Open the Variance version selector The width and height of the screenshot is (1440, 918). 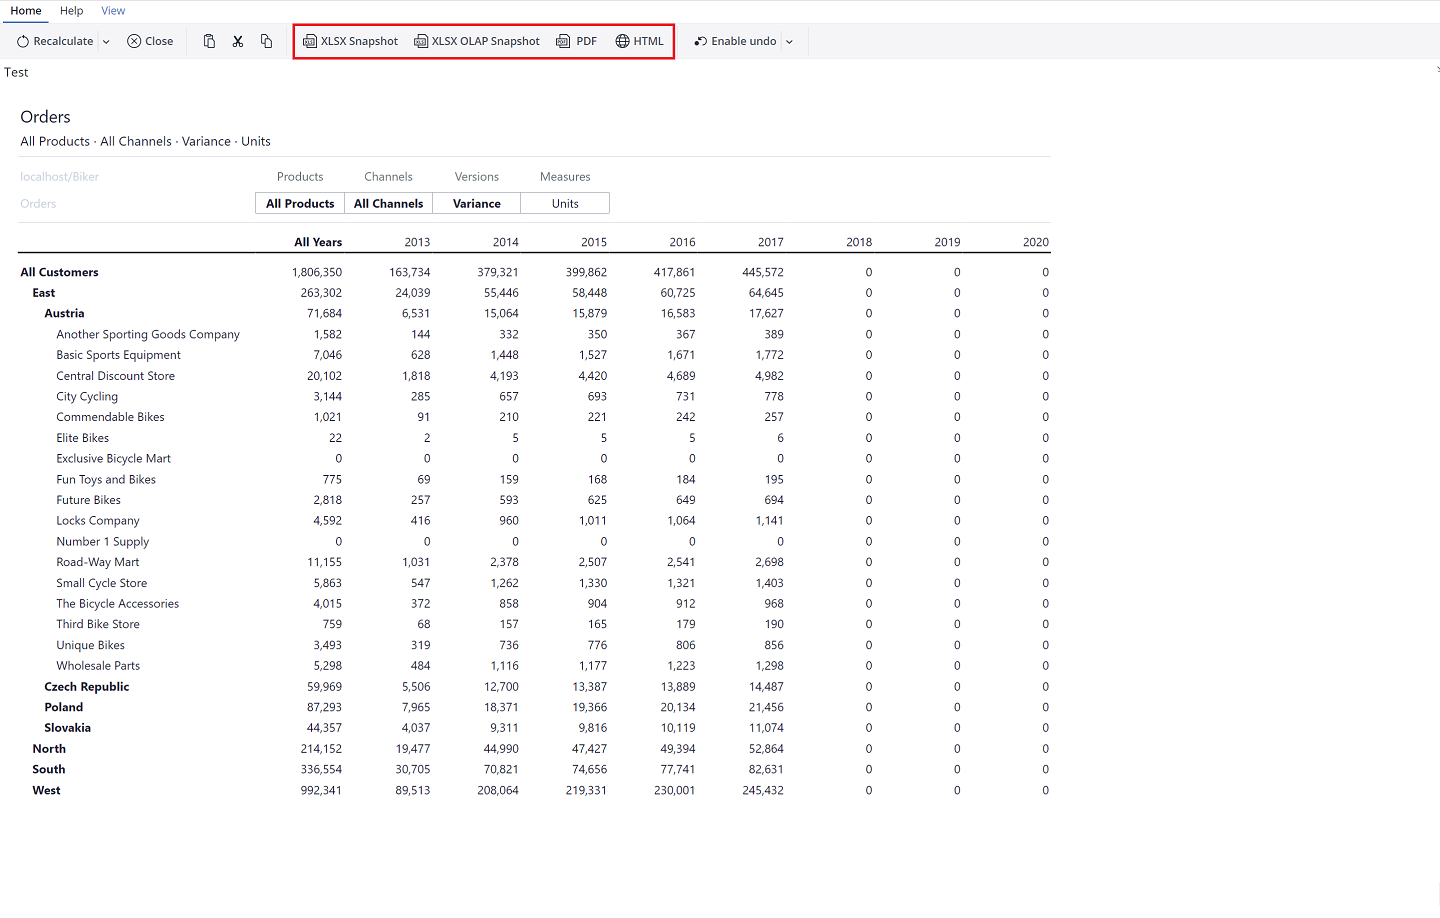point(477,203)
